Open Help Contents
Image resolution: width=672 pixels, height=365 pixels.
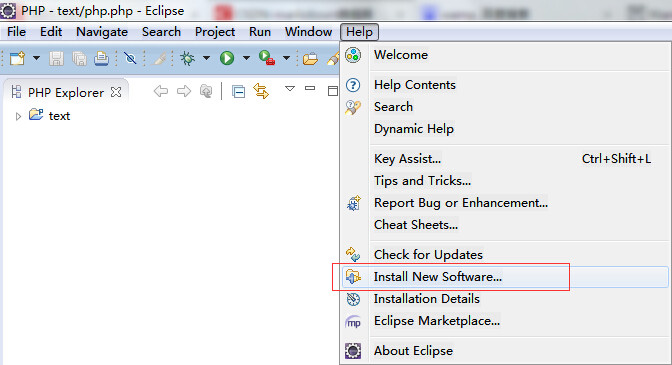click(506, 85)
